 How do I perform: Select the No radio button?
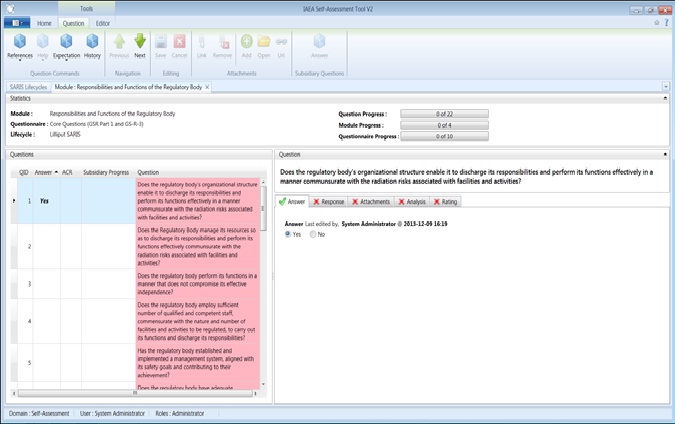[313, 234]
